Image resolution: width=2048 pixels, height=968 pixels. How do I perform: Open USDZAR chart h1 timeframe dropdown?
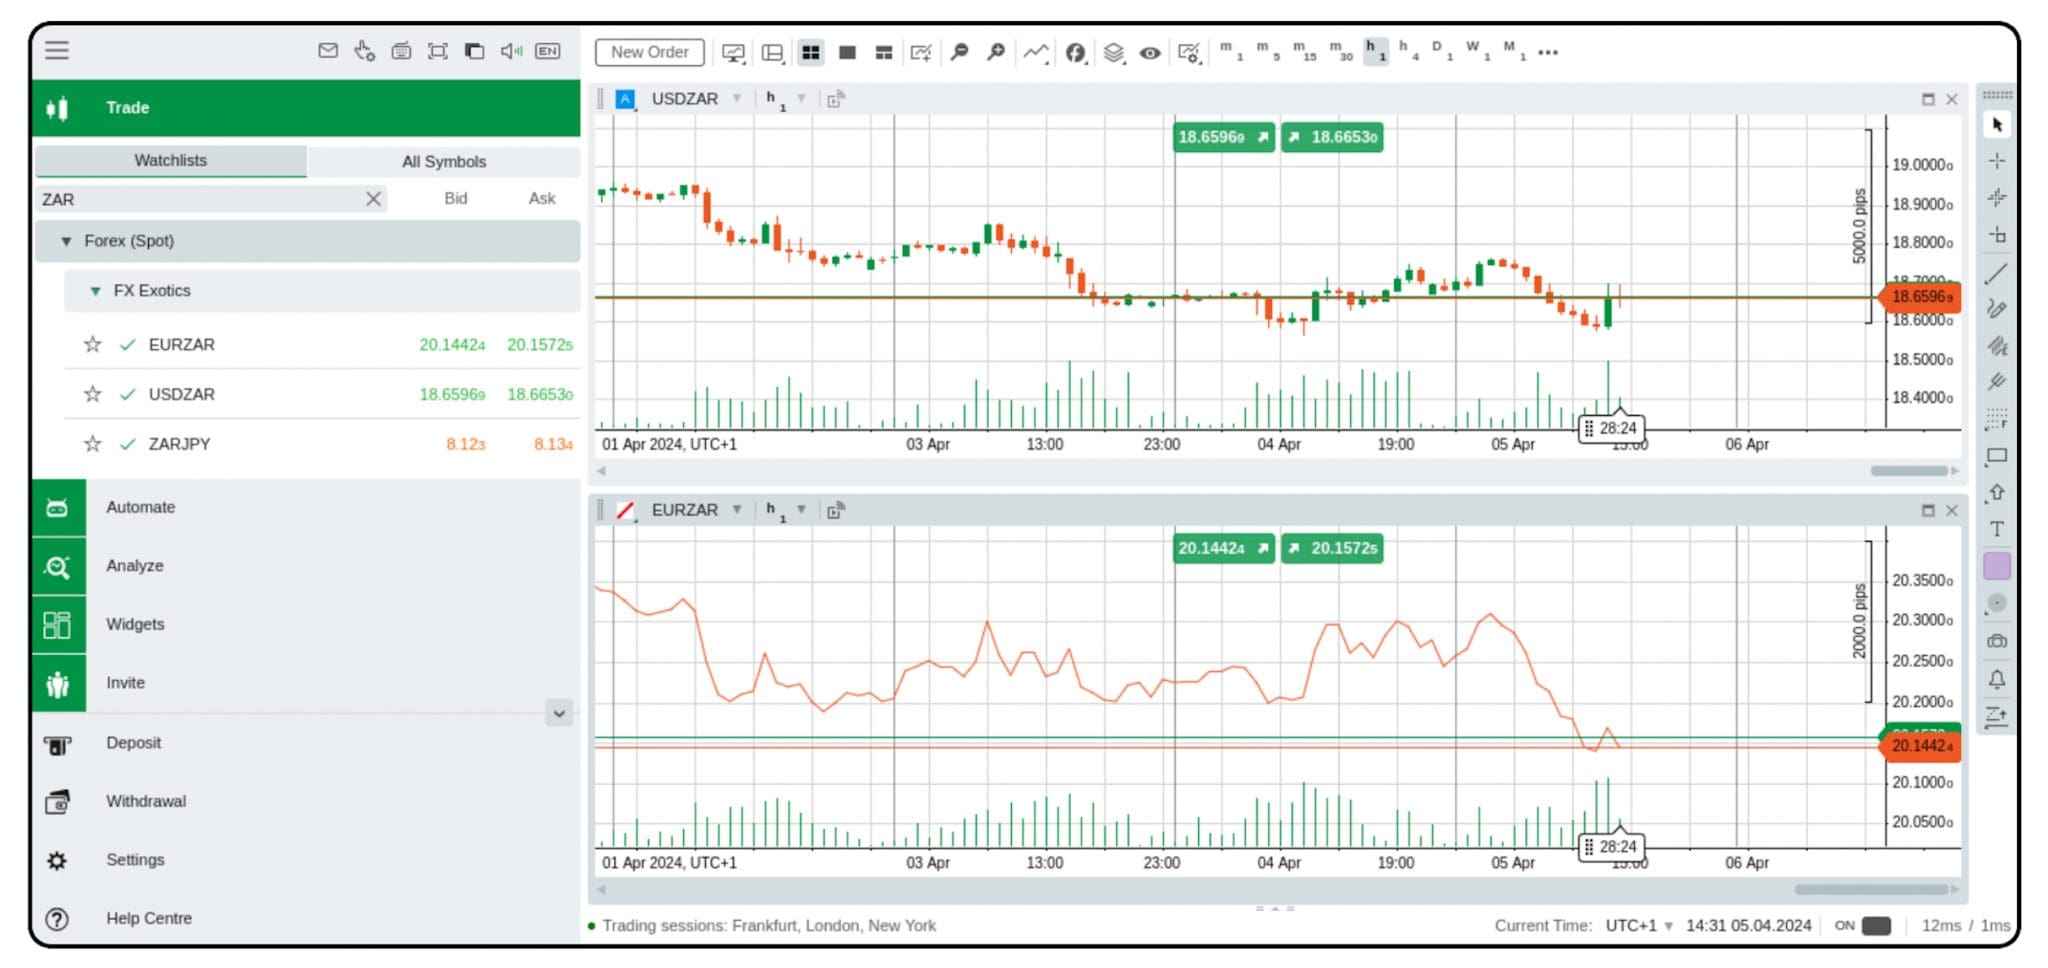pos(801,98)
